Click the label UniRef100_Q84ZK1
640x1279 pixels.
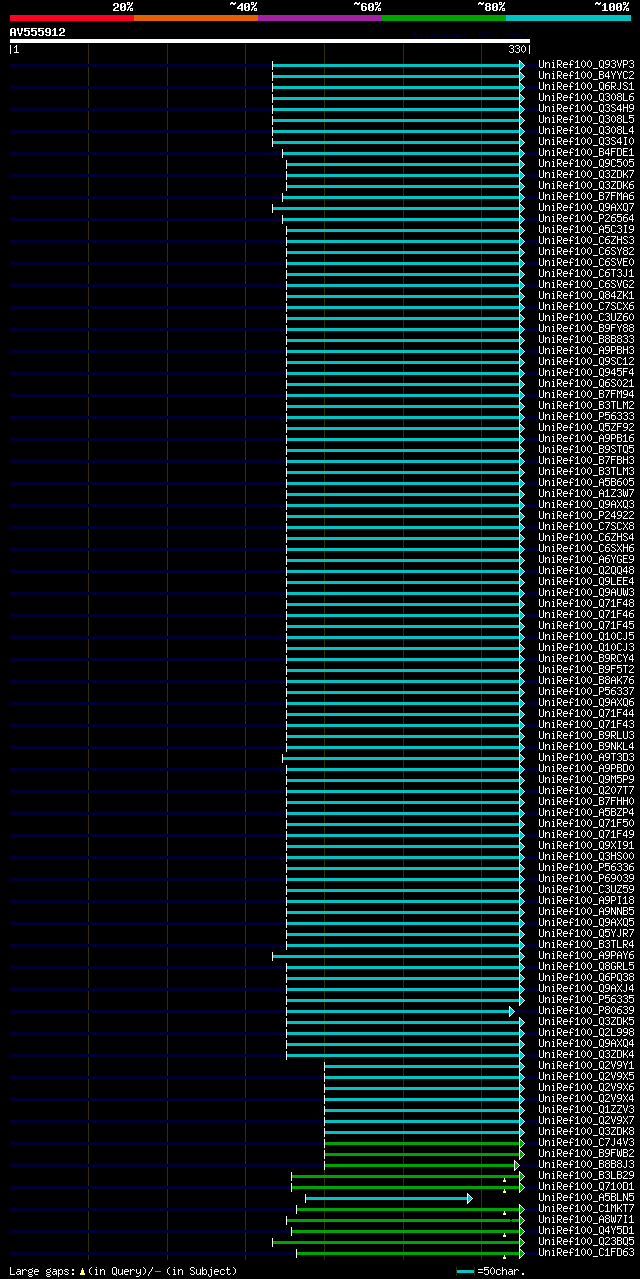(586, 295)
